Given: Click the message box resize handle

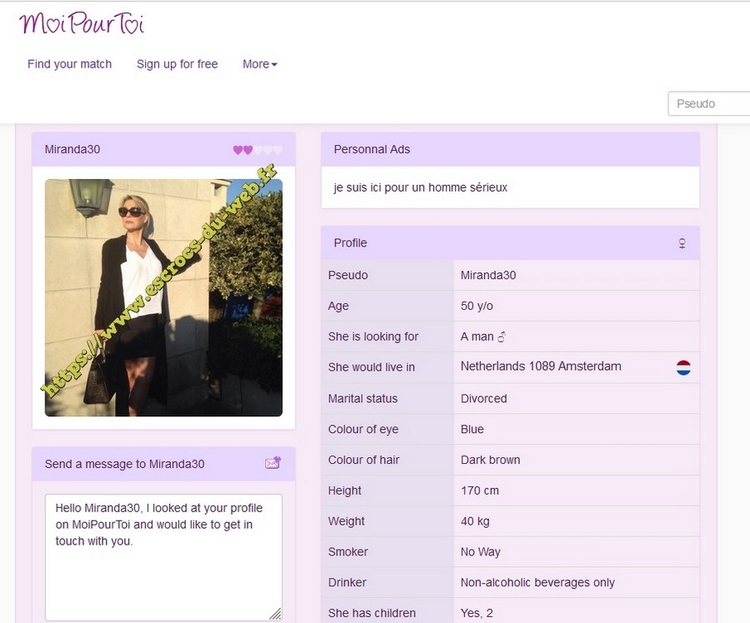Looking at the screenshot, I should pyautogui.click(x=275, y=614).
